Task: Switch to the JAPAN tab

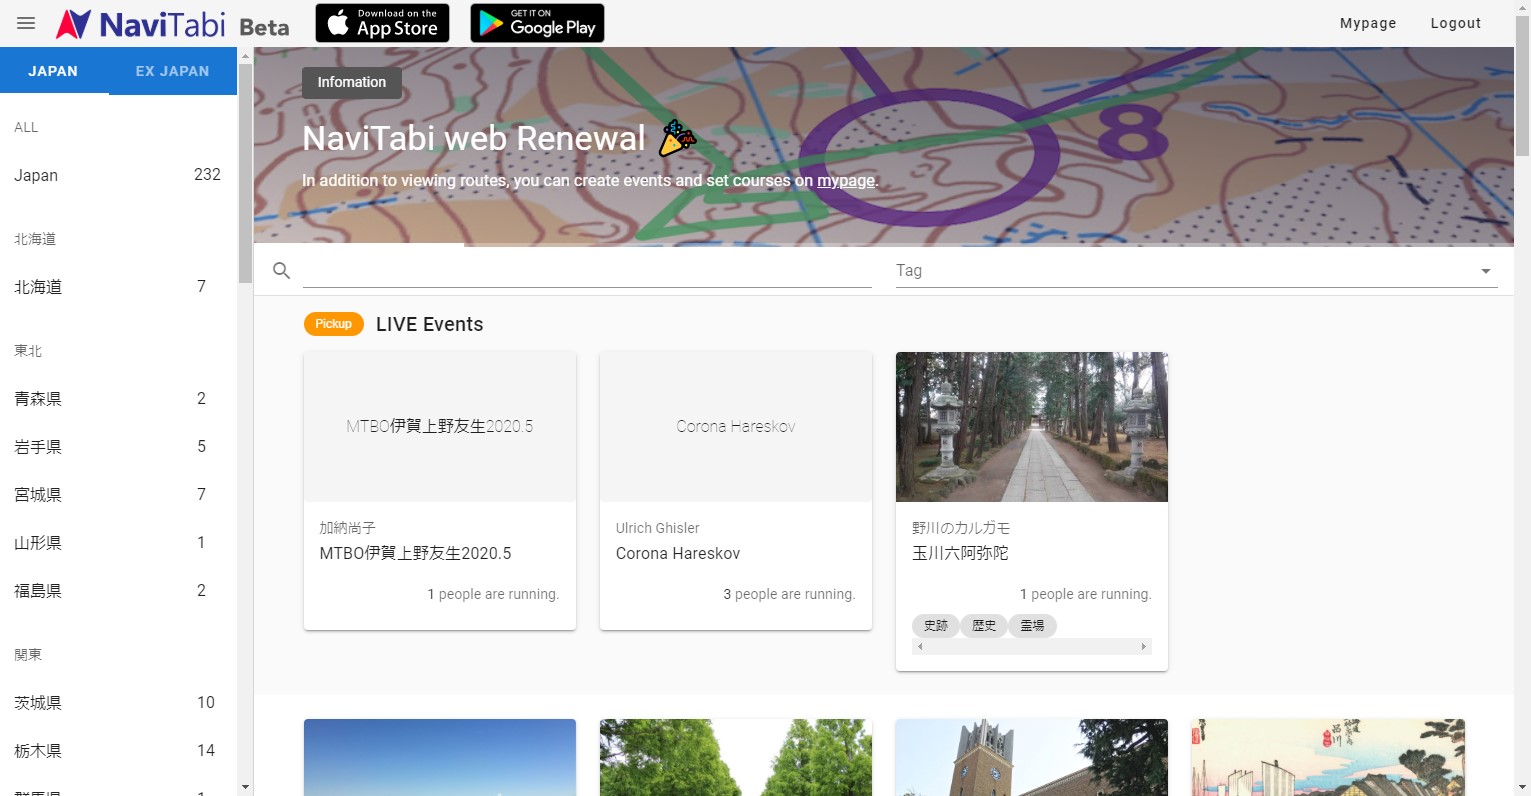Action: click(x=53, y=71)
